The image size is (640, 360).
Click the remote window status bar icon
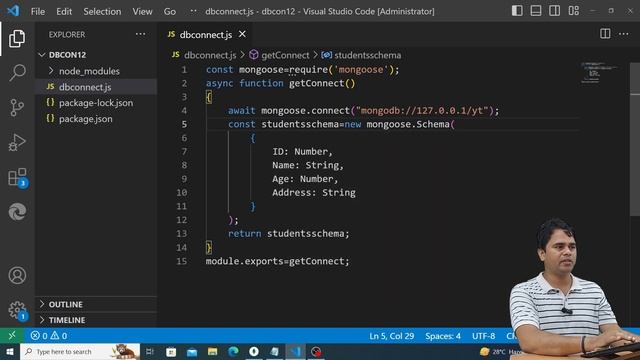12,336
